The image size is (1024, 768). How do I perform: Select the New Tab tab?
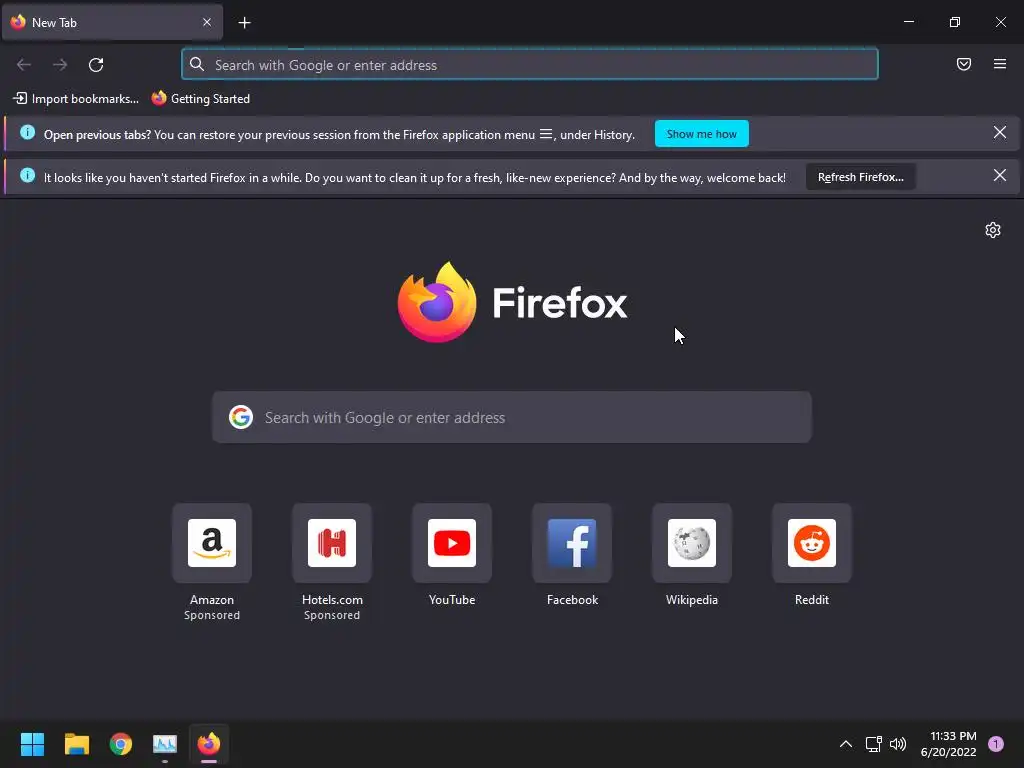pos(112,23)
